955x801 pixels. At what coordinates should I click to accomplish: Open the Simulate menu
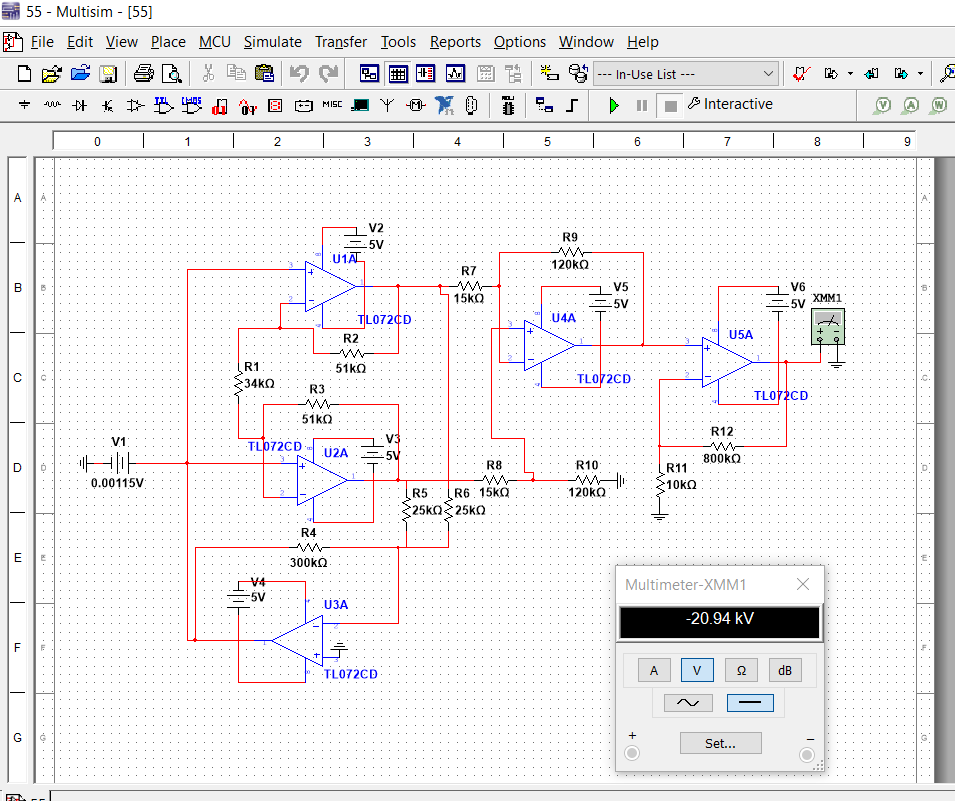pyautogui.click(x=272, y=42)
